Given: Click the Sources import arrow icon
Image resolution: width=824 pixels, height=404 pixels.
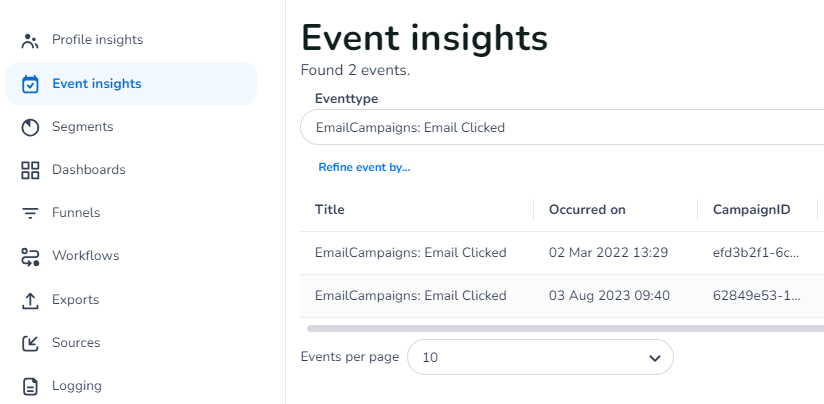Looking at the screenshot, I should [x=30, y=343].
